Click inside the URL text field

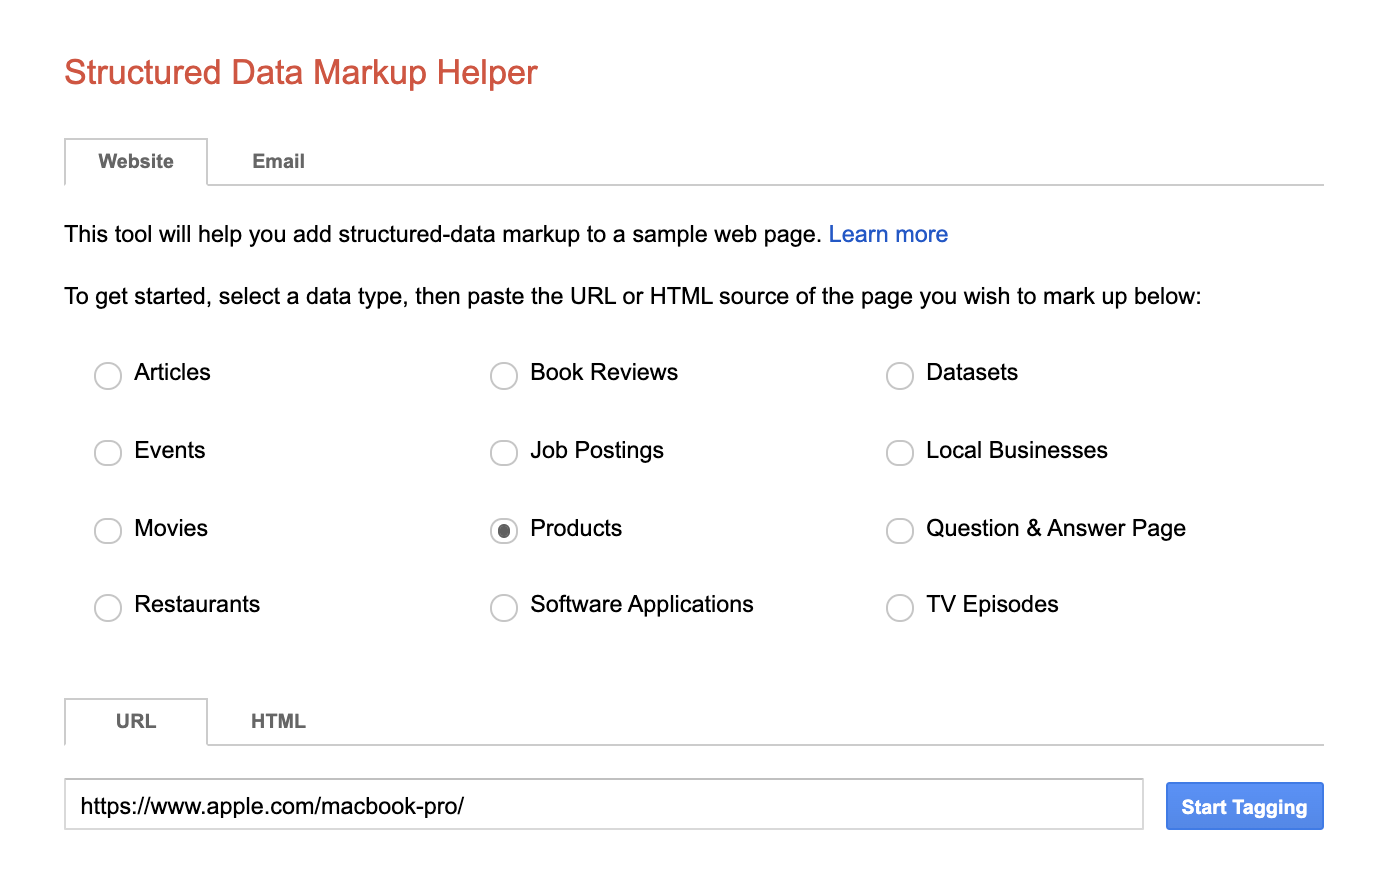click(x=600, y=805)
